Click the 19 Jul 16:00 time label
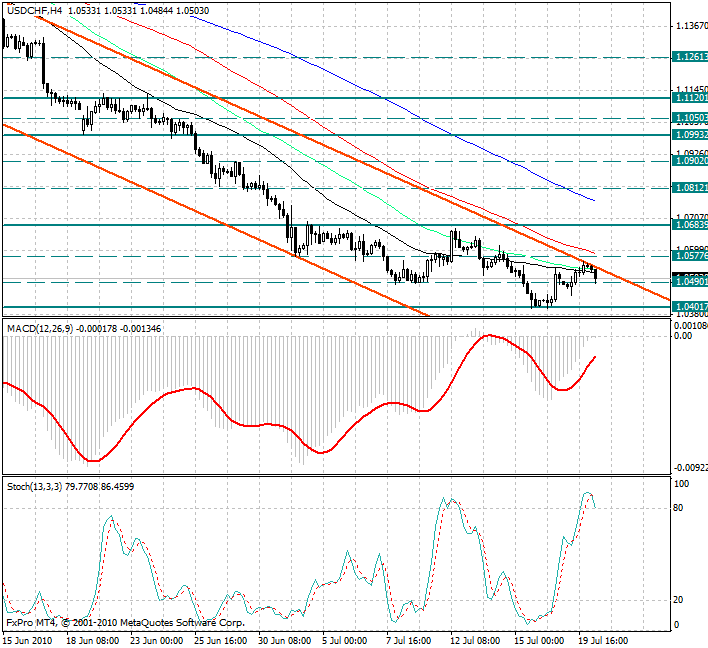 click(x=604, y=641)
